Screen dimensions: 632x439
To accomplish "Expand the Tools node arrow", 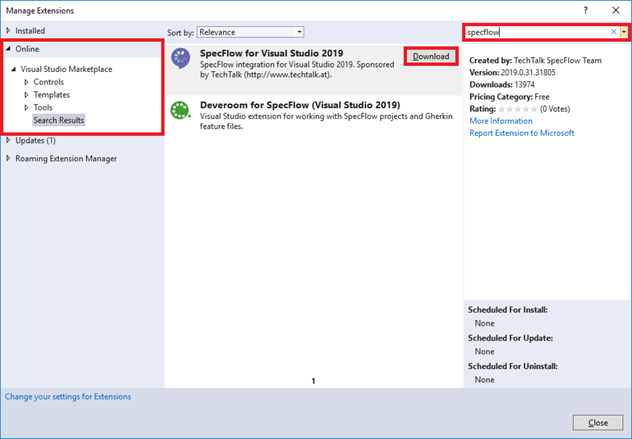I will tap(26, 108).
